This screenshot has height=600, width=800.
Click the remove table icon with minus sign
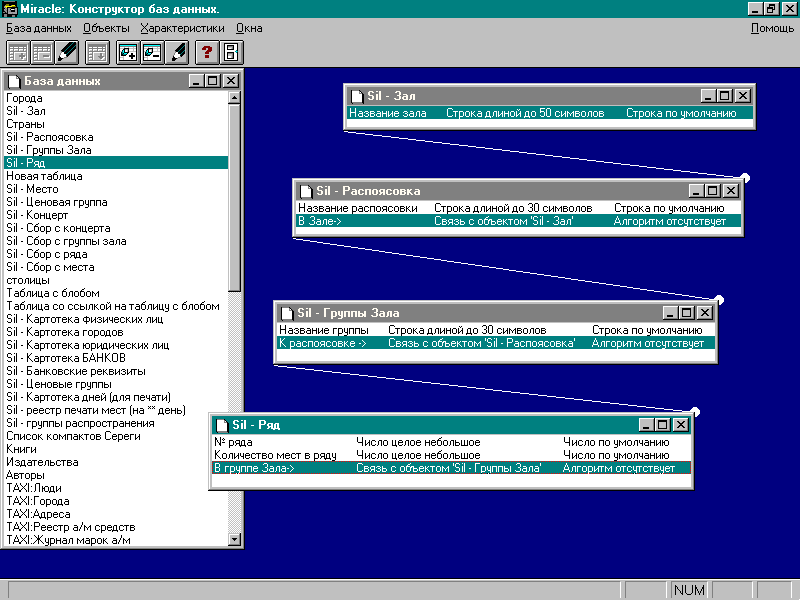click(42, 52)
